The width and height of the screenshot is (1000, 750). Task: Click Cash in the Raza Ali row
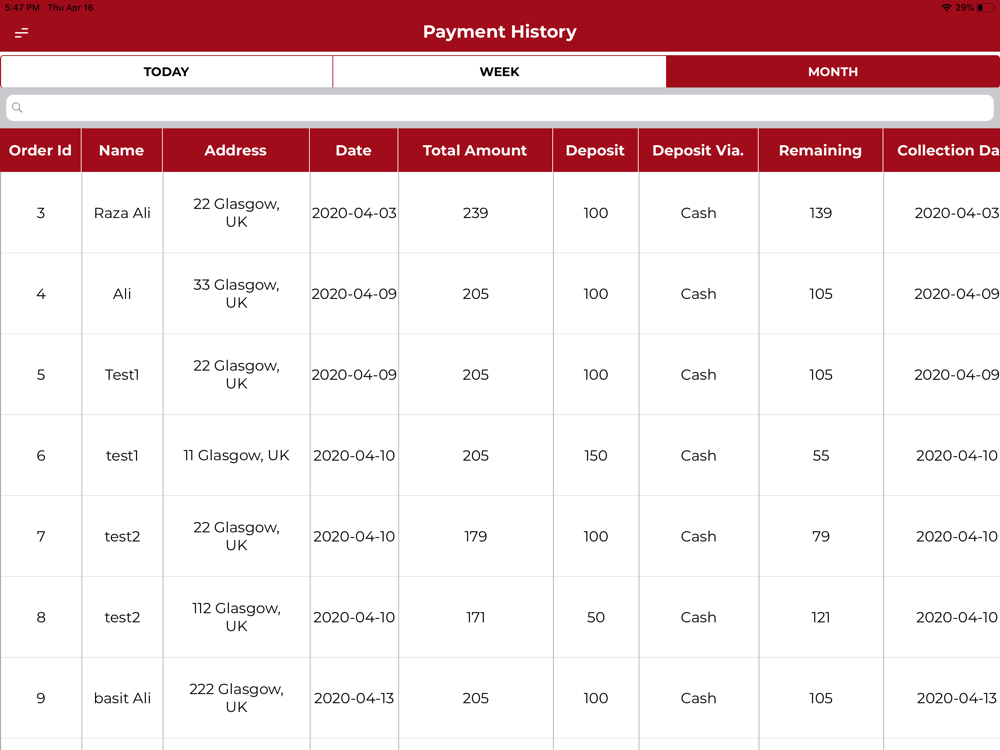(x=698, y=213)
